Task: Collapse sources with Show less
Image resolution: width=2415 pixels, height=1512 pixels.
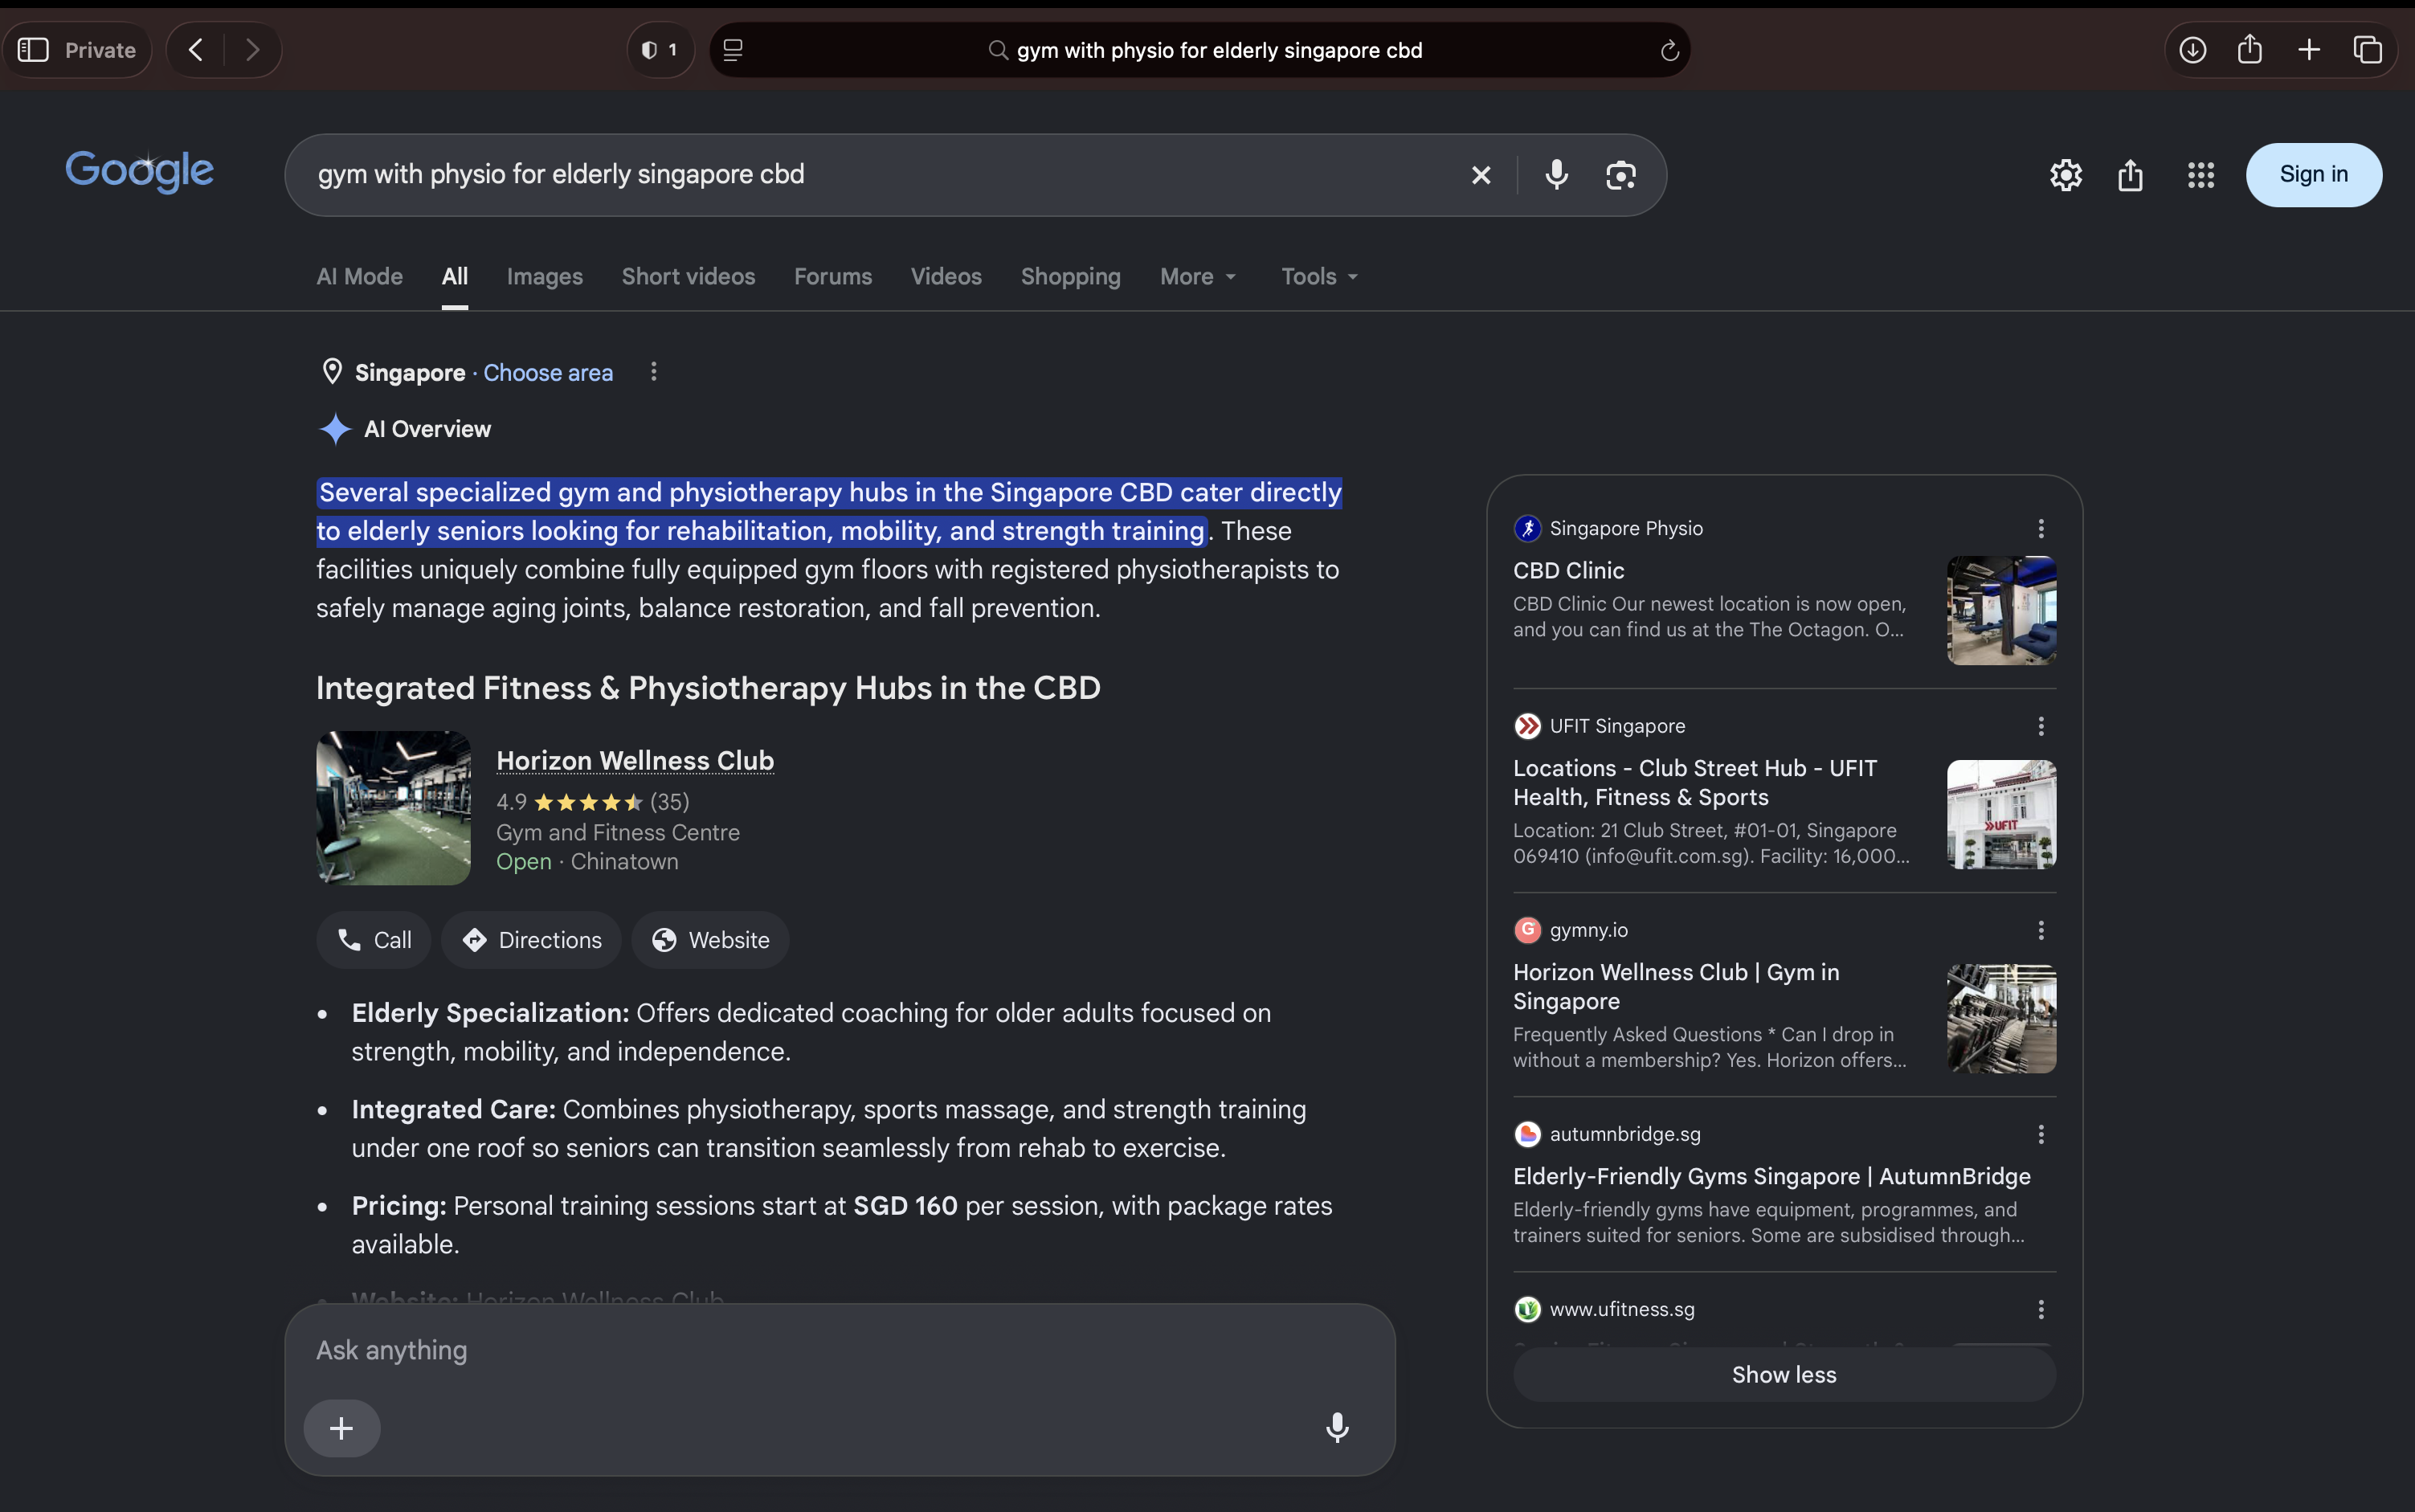Action: tap(1784, 1375)
